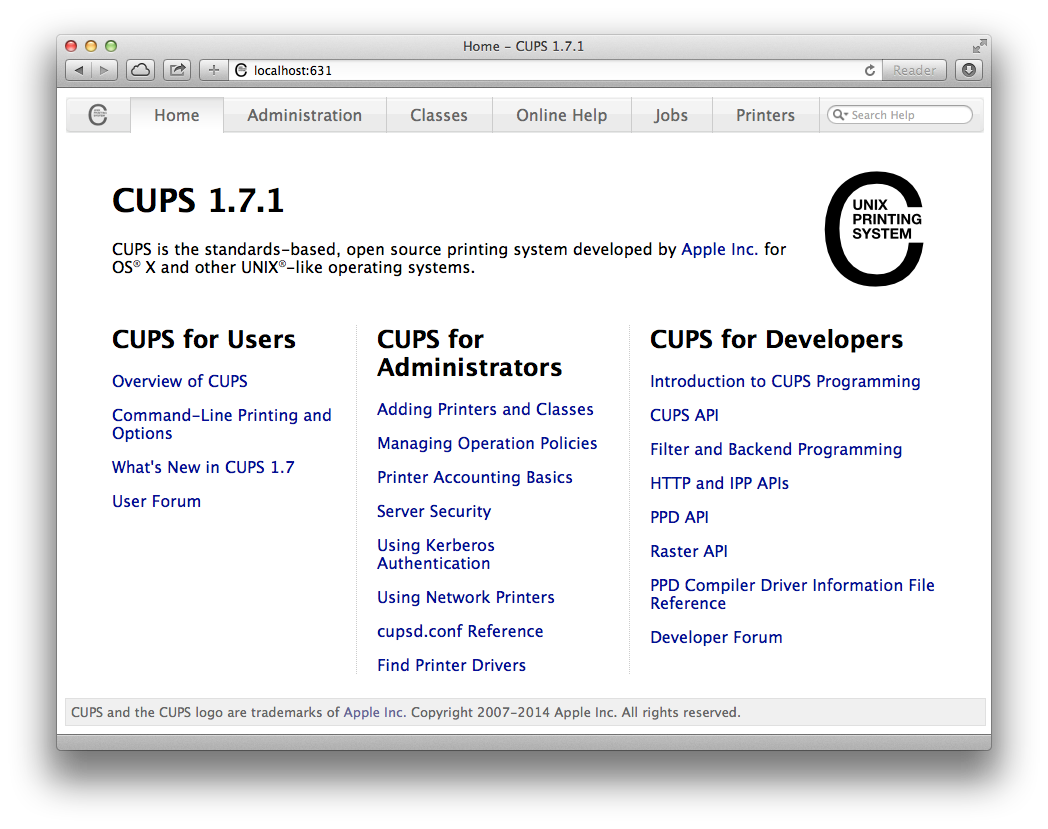Viewport: 1048px width, 829px height.
Task: Open Command-Line Printing and Options link
Action: click(x=222, y=424)
